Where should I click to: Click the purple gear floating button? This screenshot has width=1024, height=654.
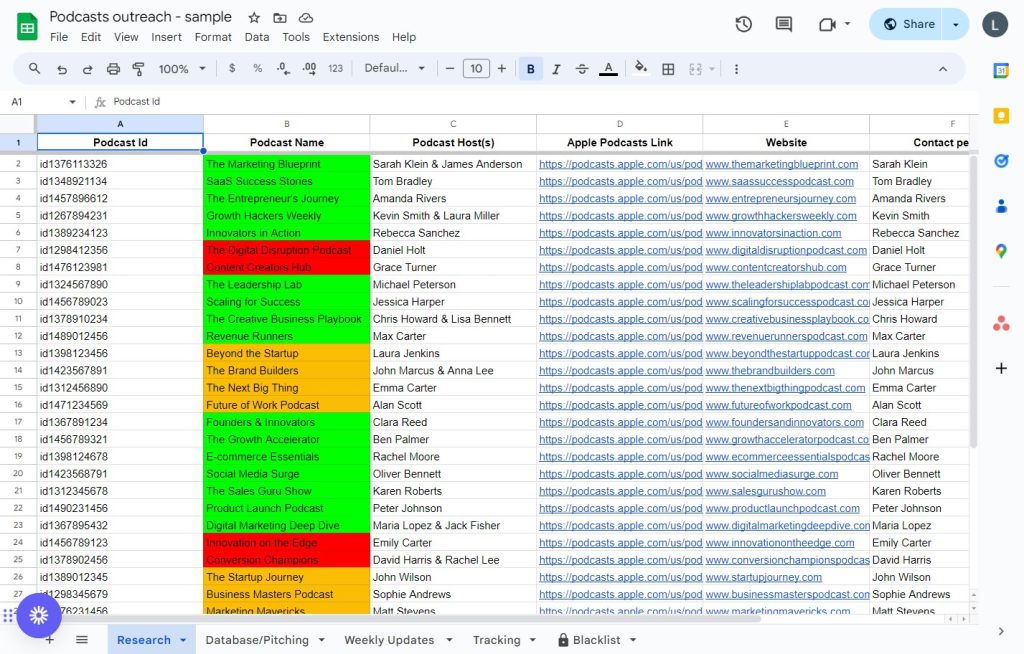[x=39, y=615]
